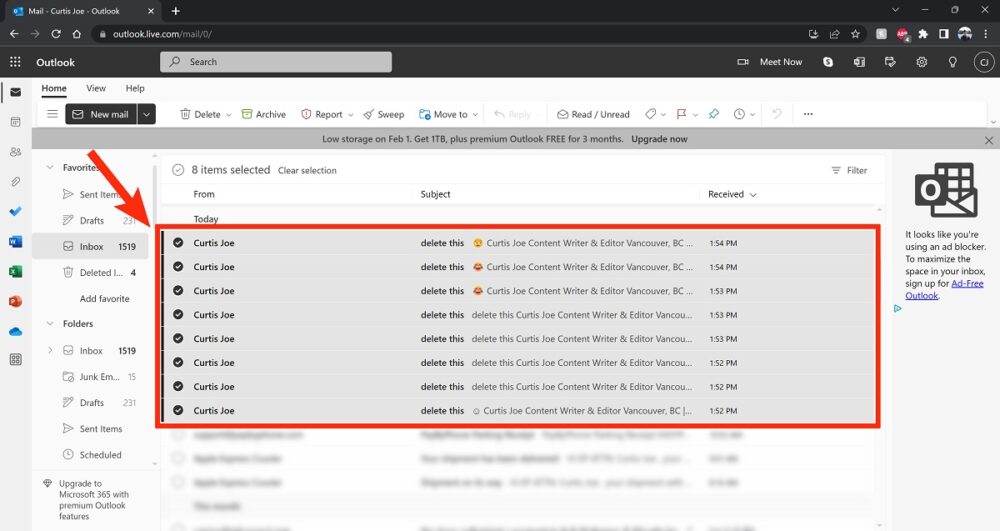This screenshot has height=531, width=1000.
Task: Collapse the Favorites section
Action: 50,168
